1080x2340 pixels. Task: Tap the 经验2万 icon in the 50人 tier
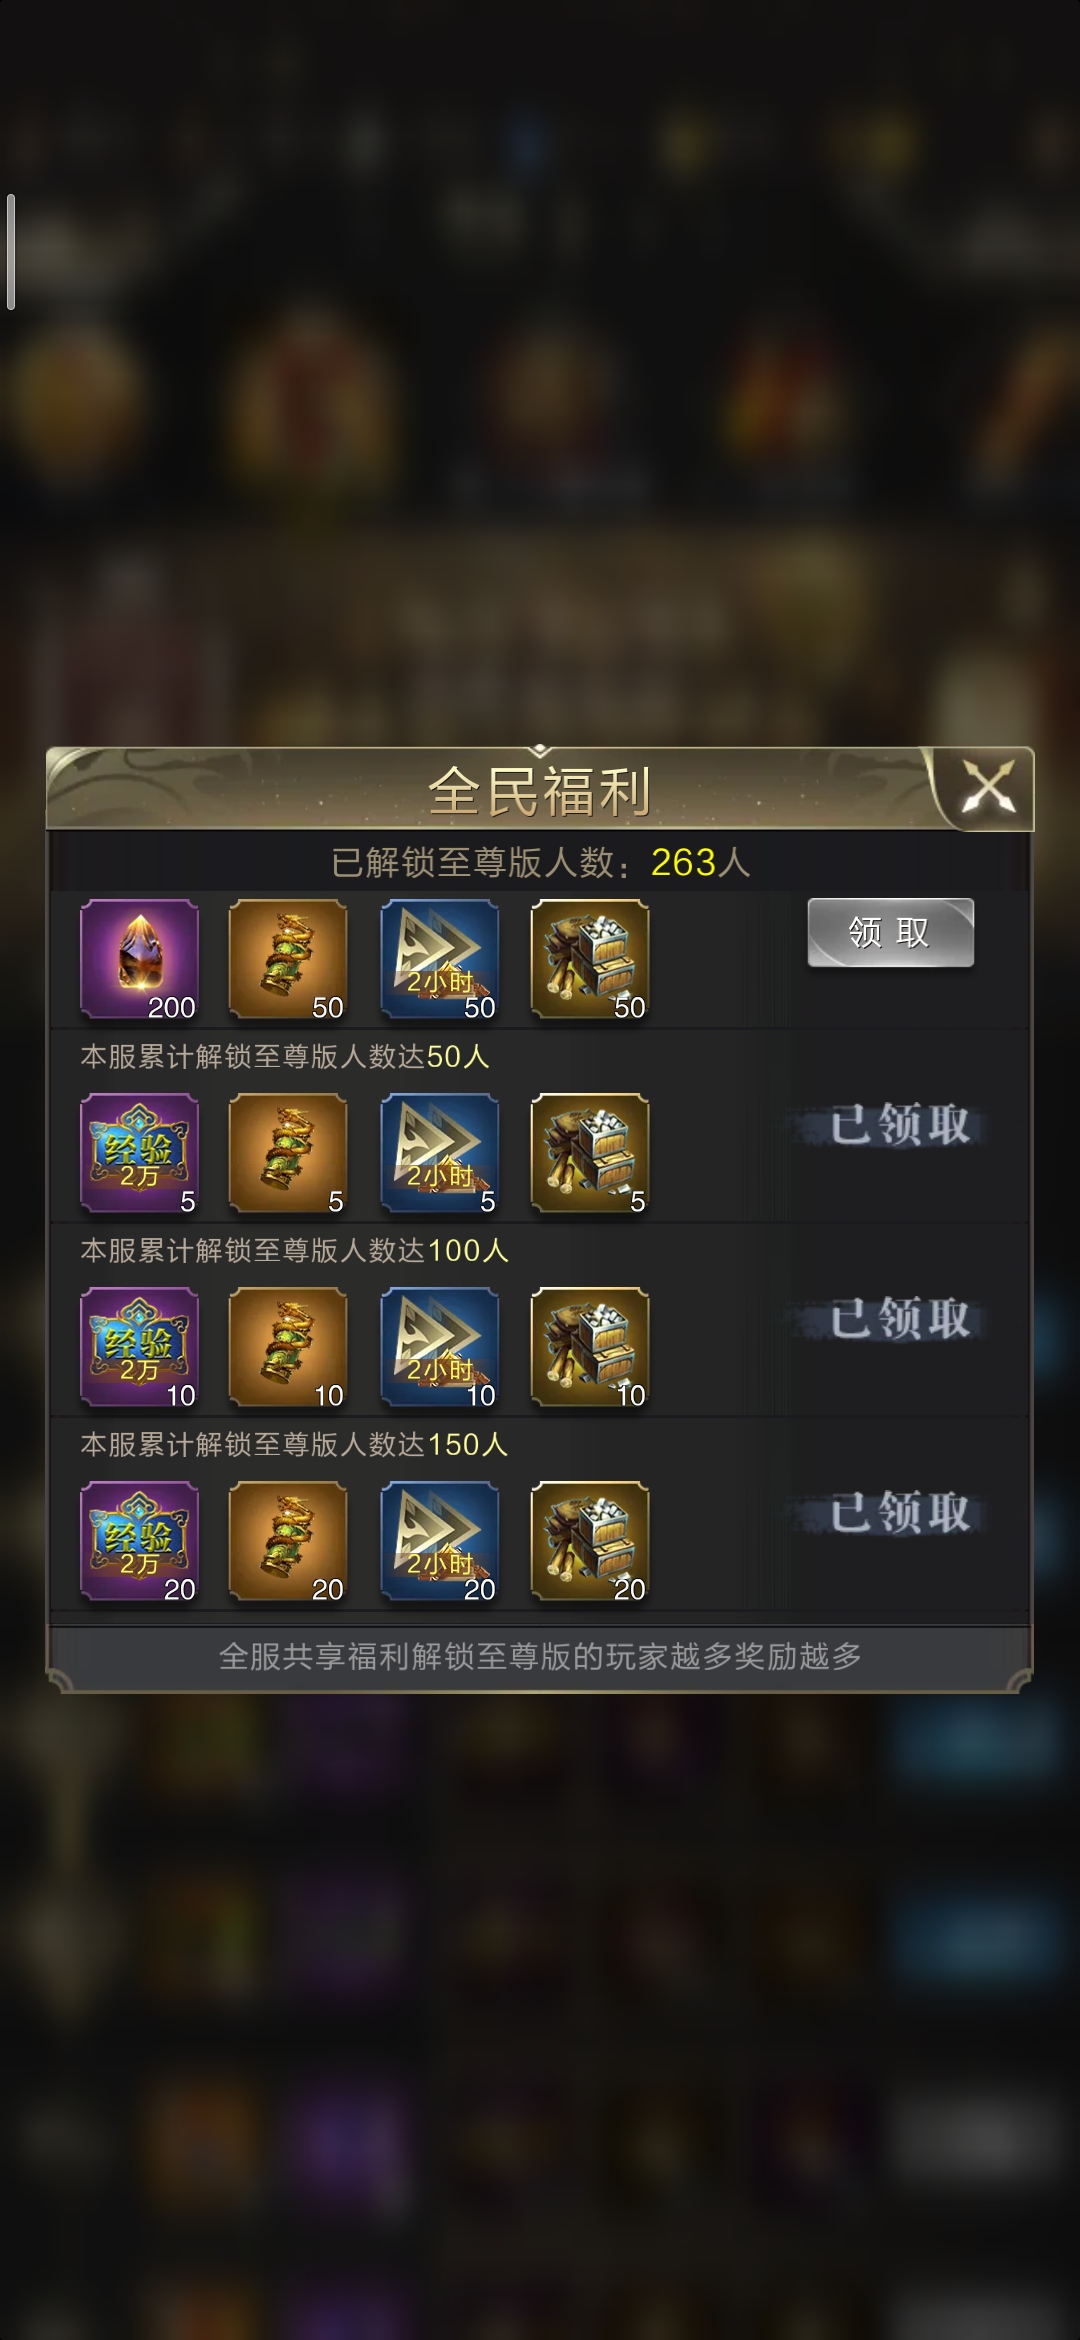[139, 1153]
